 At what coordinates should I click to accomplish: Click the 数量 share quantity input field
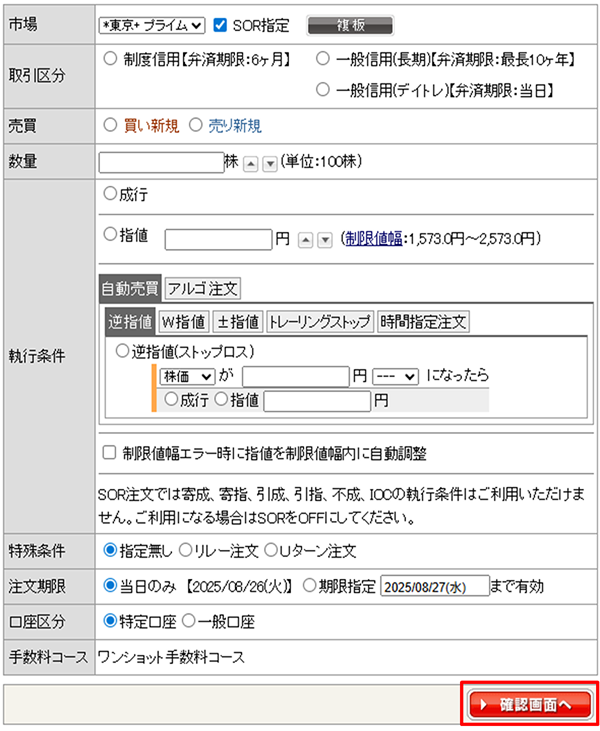point(162,162)
